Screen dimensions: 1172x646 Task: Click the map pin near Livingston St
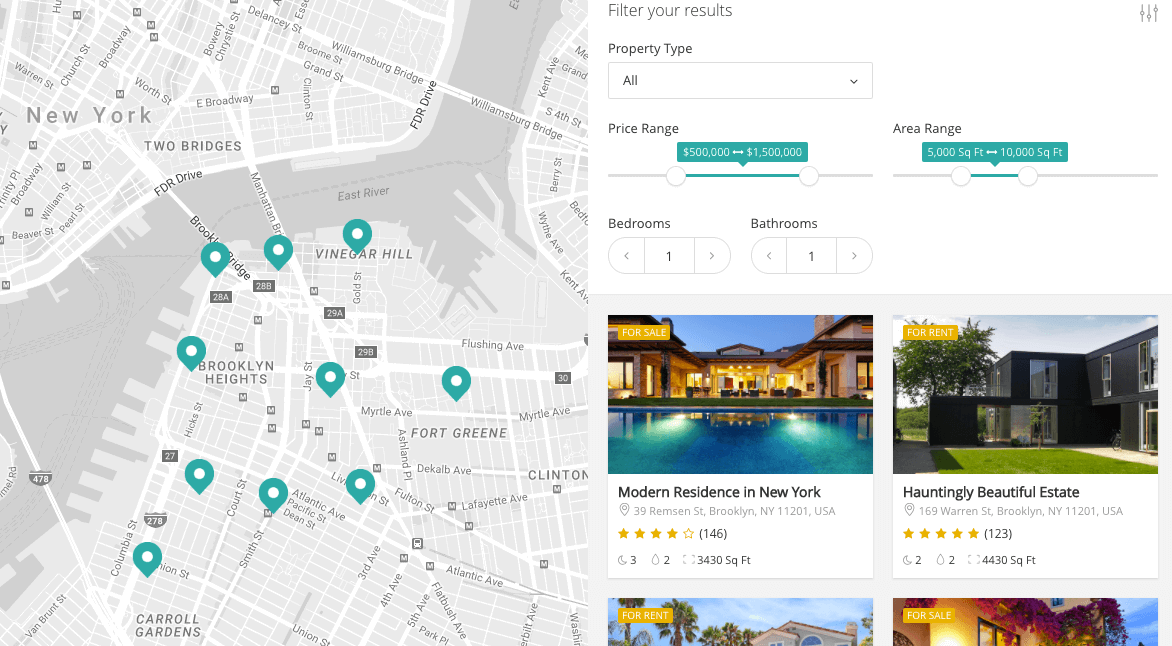360,484
